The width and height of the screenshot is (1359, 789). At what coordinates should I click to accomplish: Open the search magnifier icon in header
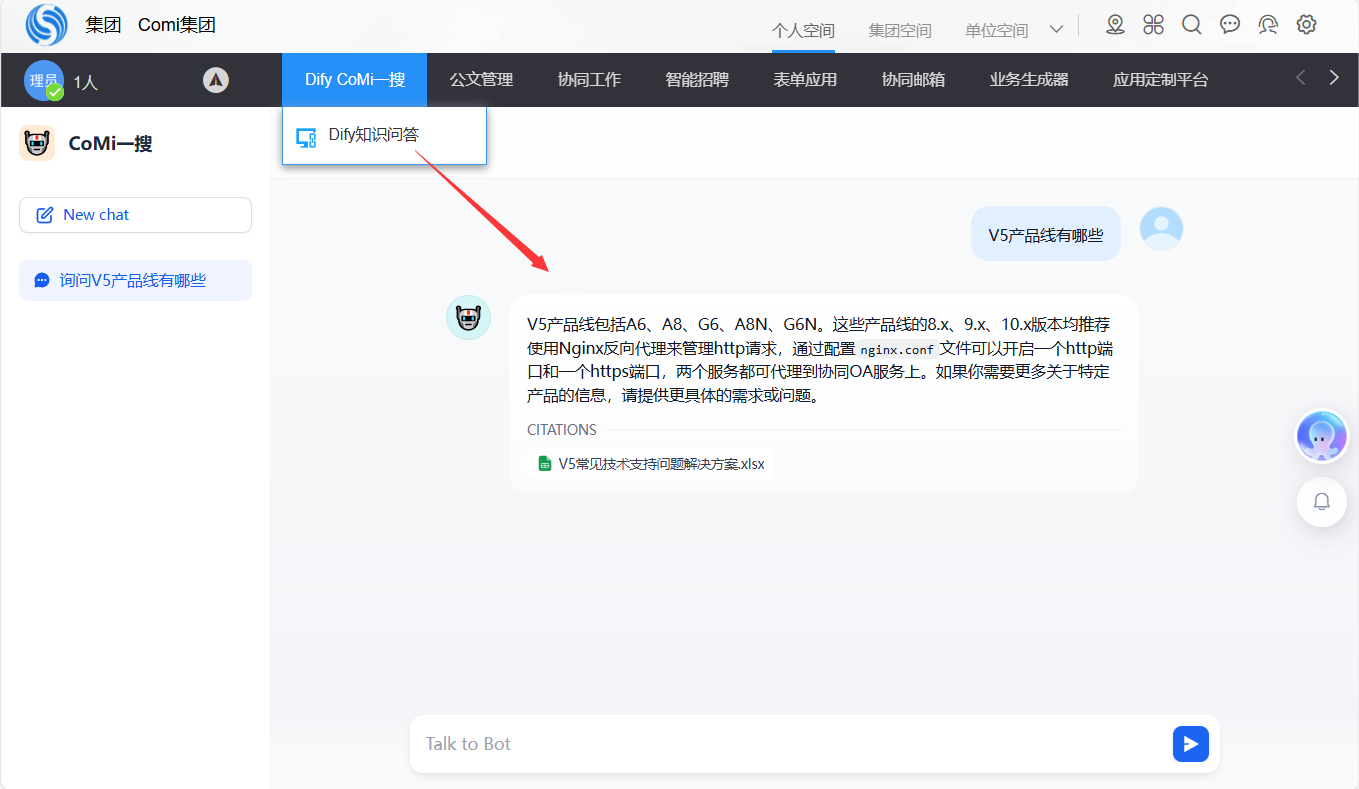click(1191, 25)
